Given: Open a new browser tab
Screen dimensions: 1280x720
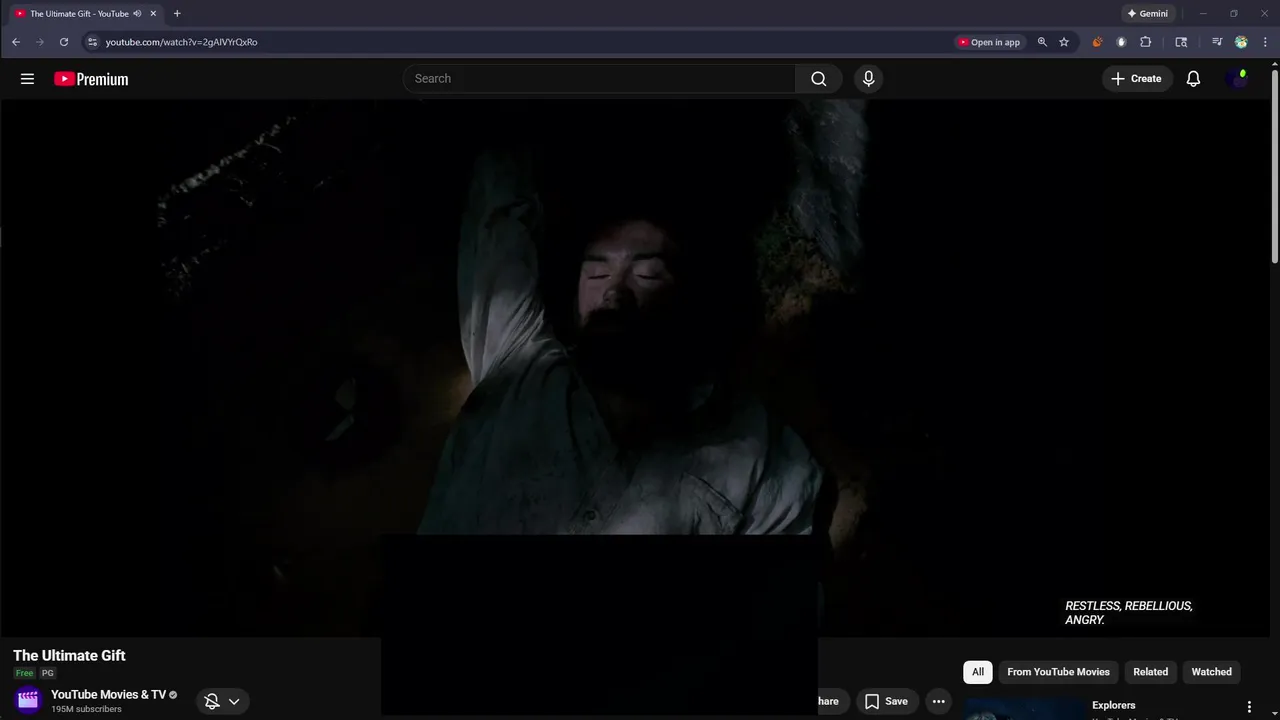Looking at the screenshot, I should 177,14.
